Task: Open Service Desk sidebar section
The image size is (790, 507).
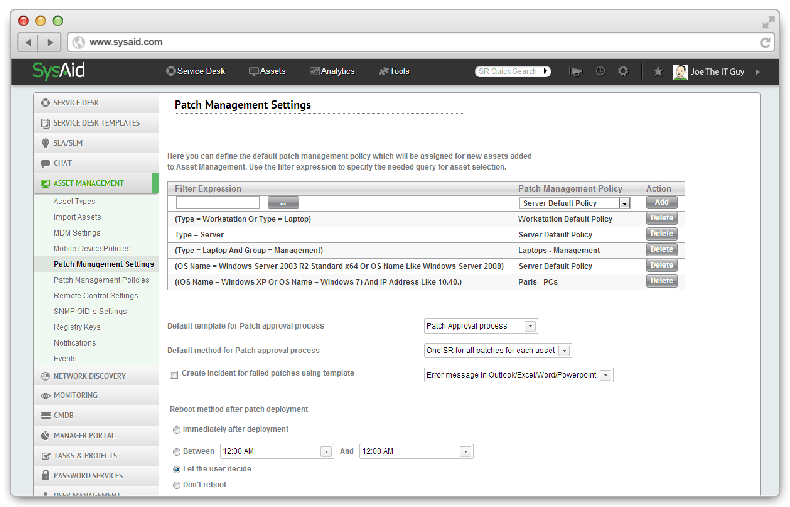Action: pos(97,102)
